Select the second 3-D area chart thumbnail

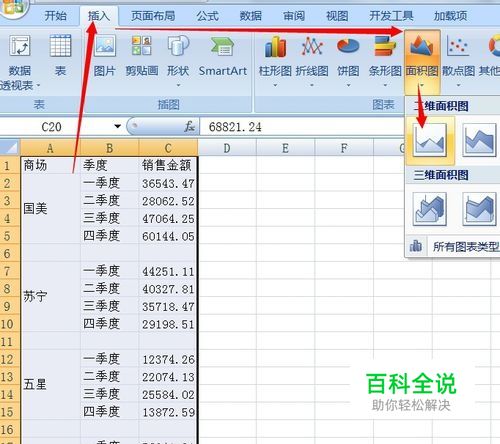coord(479,209)
